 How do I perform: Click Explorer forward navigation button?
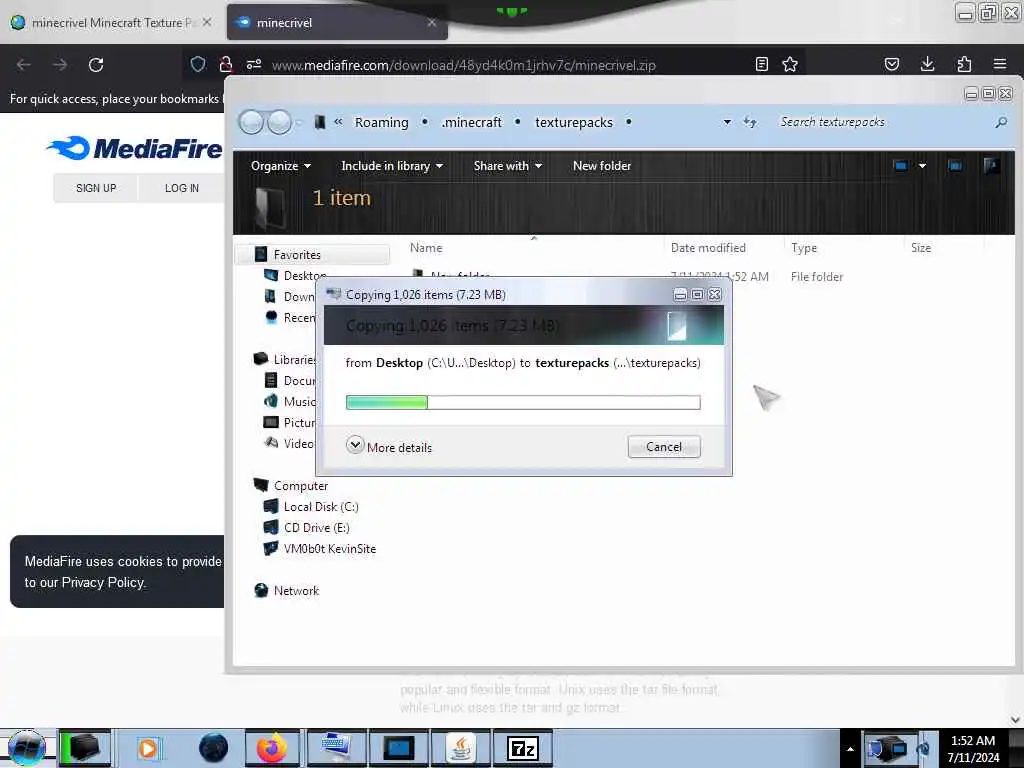pyautogui.click(x=280, y=122)
